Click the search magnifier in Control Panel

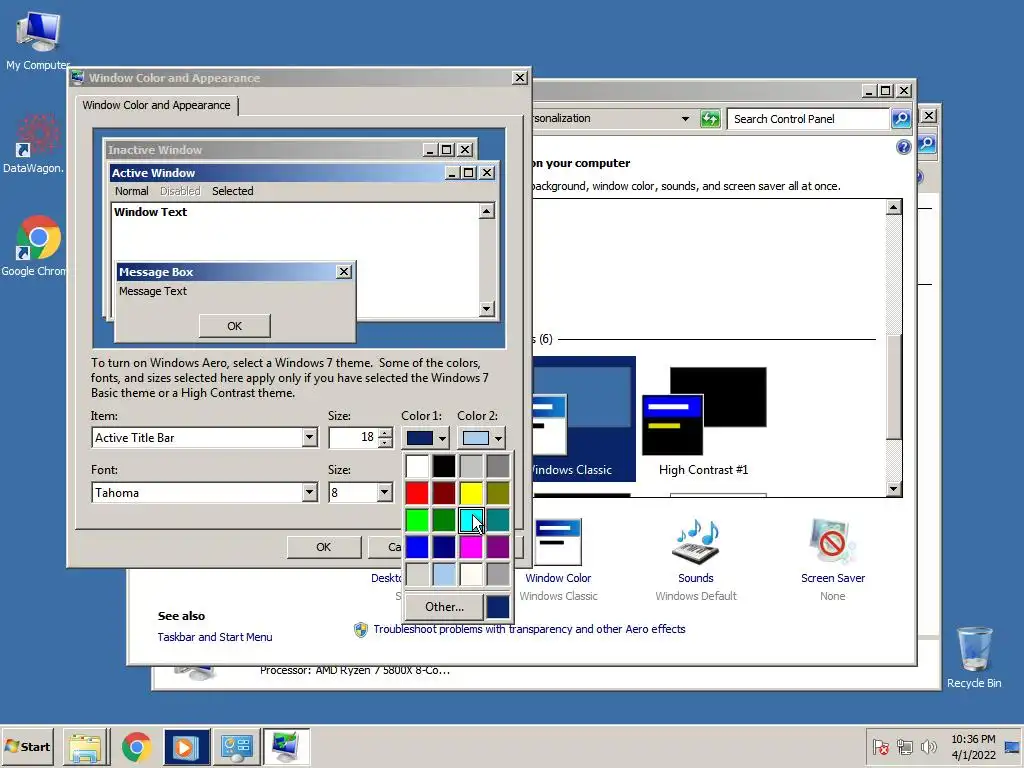901,119
